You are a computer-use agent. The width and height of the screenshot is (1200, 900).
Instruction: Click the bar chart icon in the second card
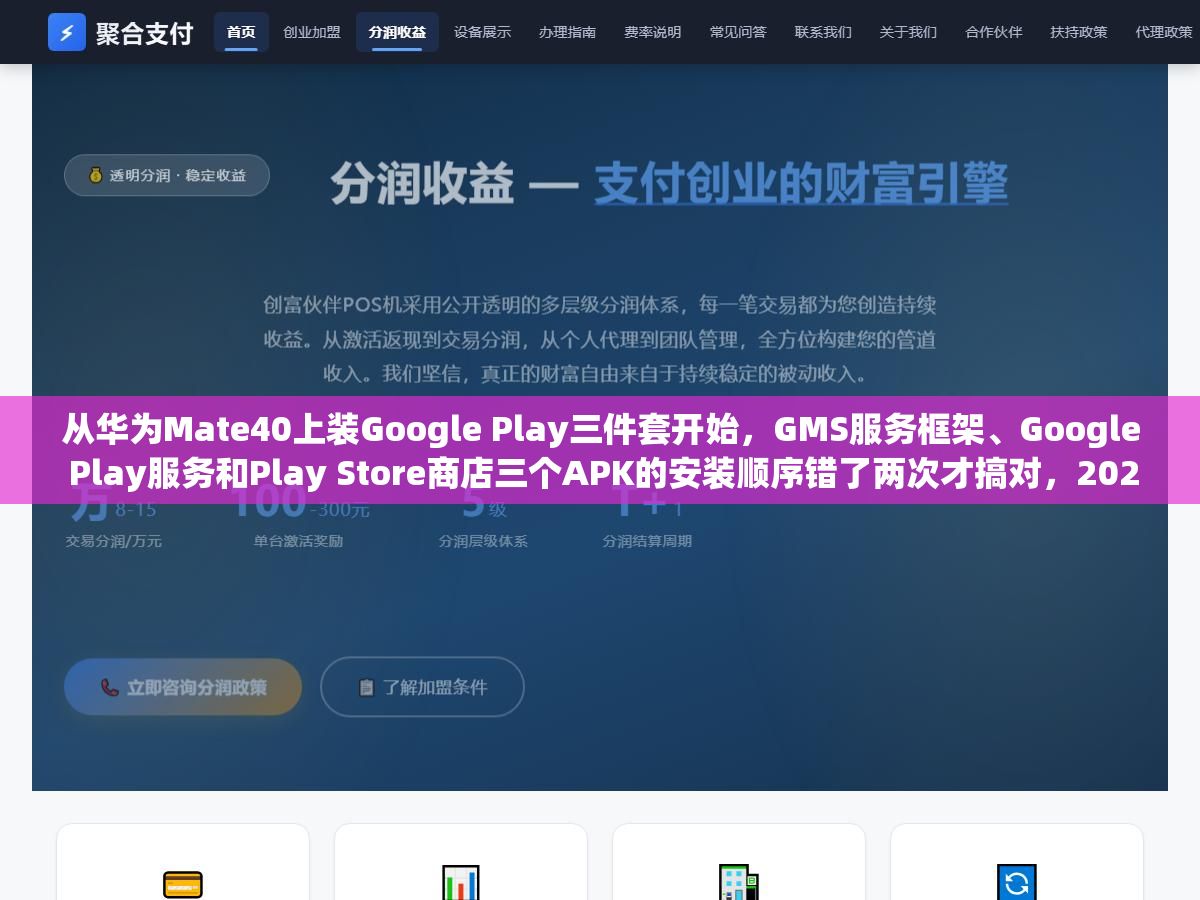[461, 884]
